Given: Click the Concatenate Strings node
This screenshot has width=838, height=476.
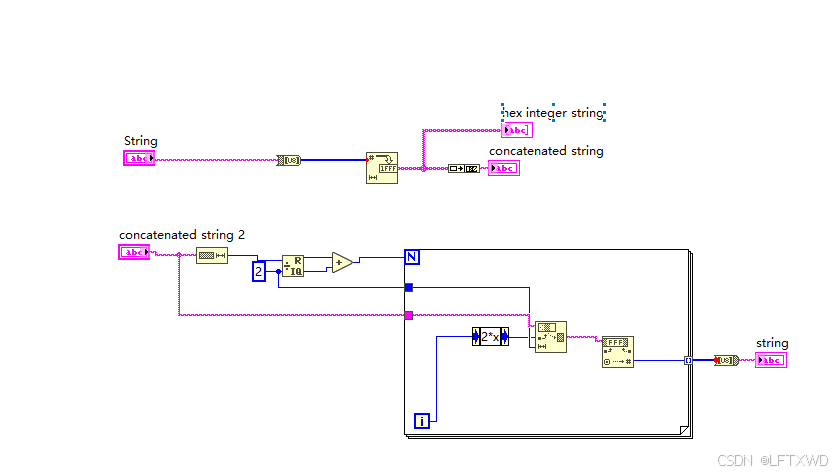Looking at the screenshot, I should pyautogui.click(x=464, y=169).
